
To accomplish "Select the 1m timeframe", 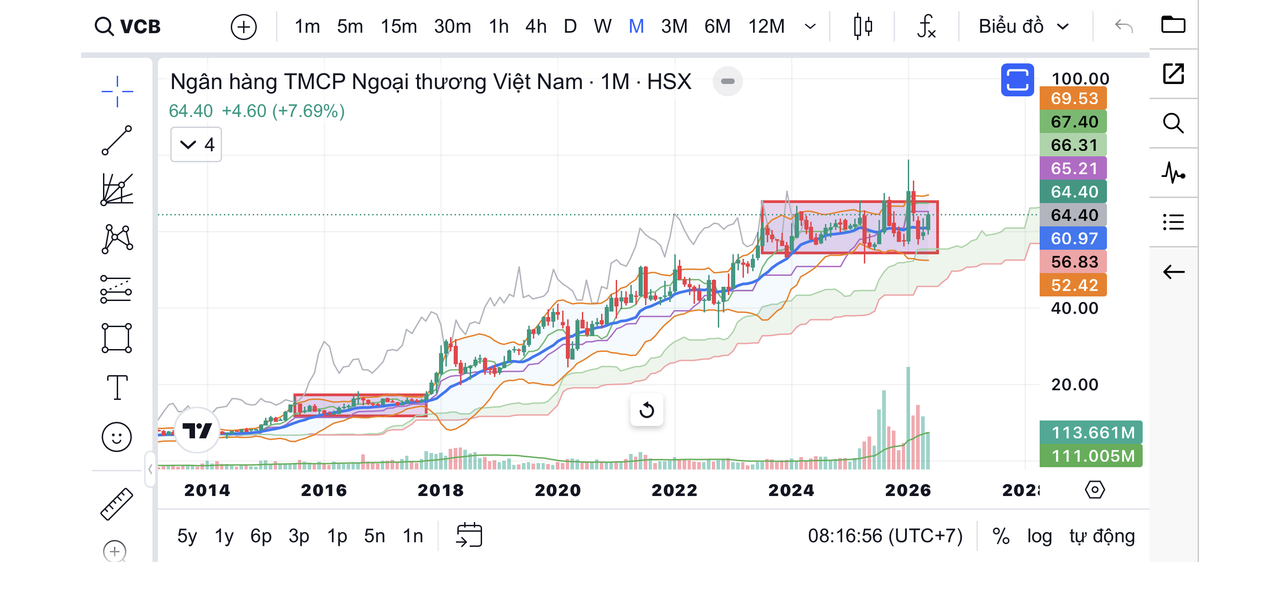I will point(307,27).
